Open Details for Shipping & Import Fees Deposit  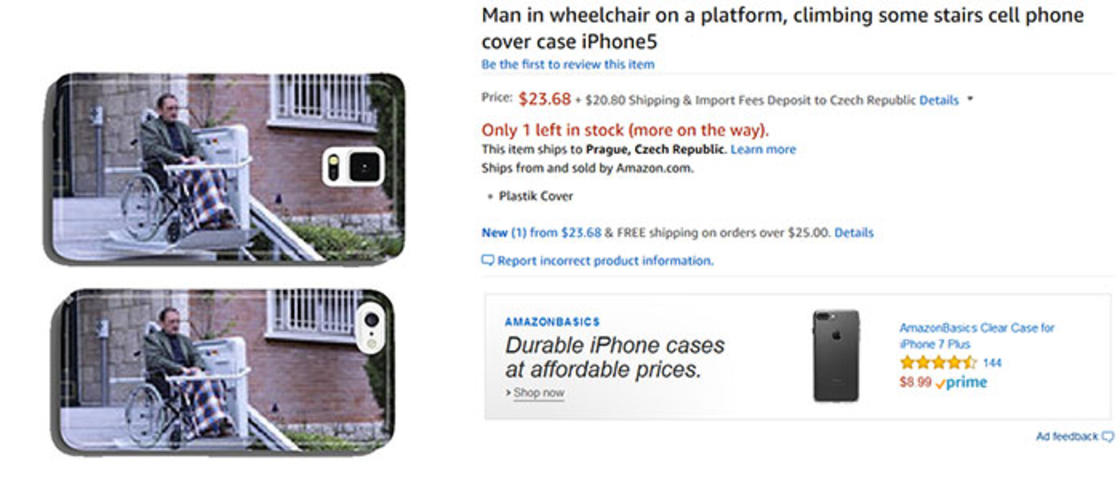(x=938, y=100)
